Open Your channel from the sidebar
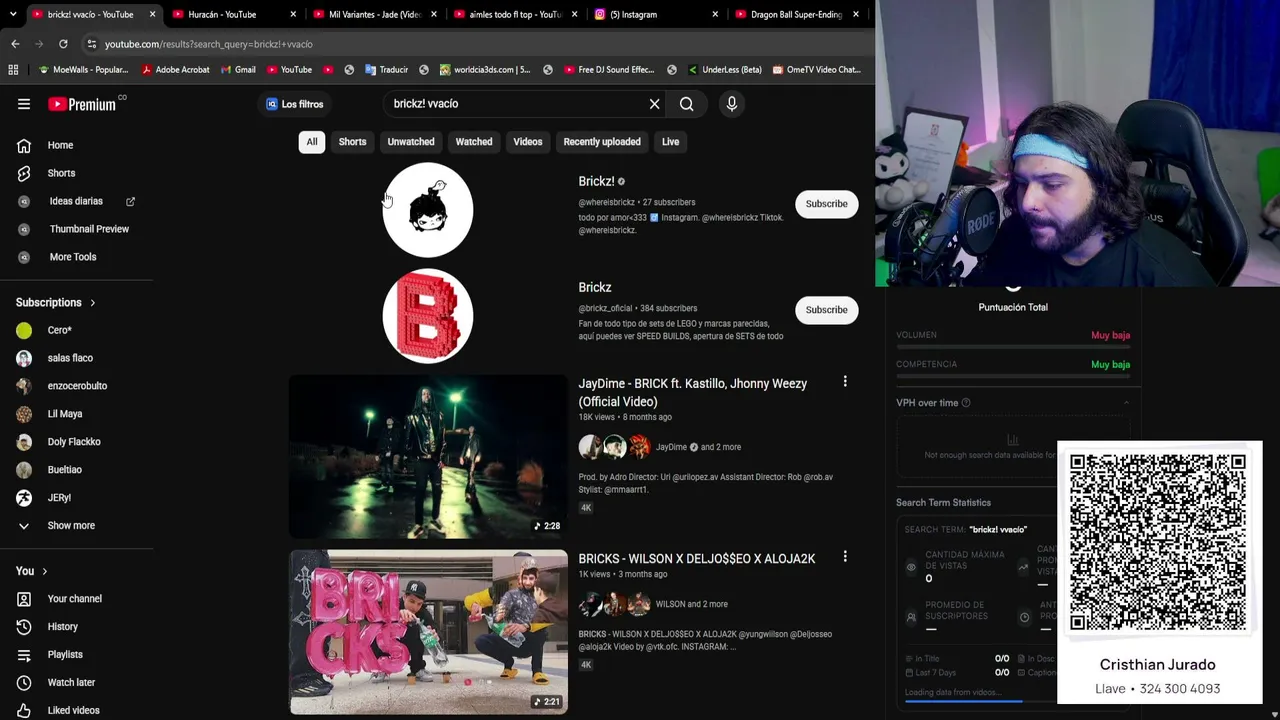The image size is (1280, 720). click(x=76, y=599)
